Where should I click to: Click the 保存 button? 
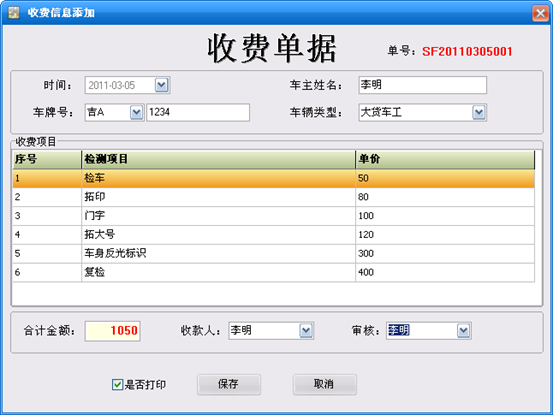click(229, 384)
